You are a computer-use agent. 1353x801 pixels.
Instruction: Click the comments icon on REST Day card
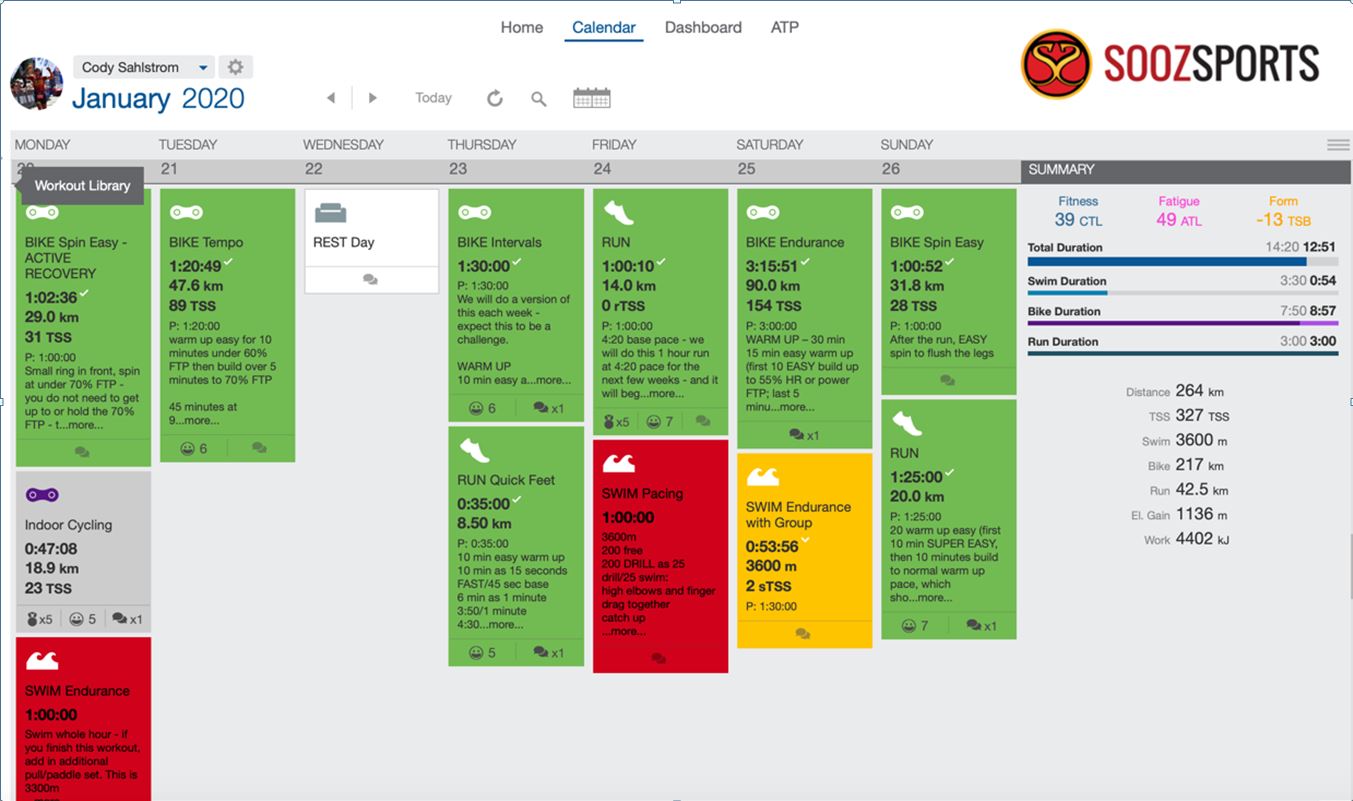point(370,280)
